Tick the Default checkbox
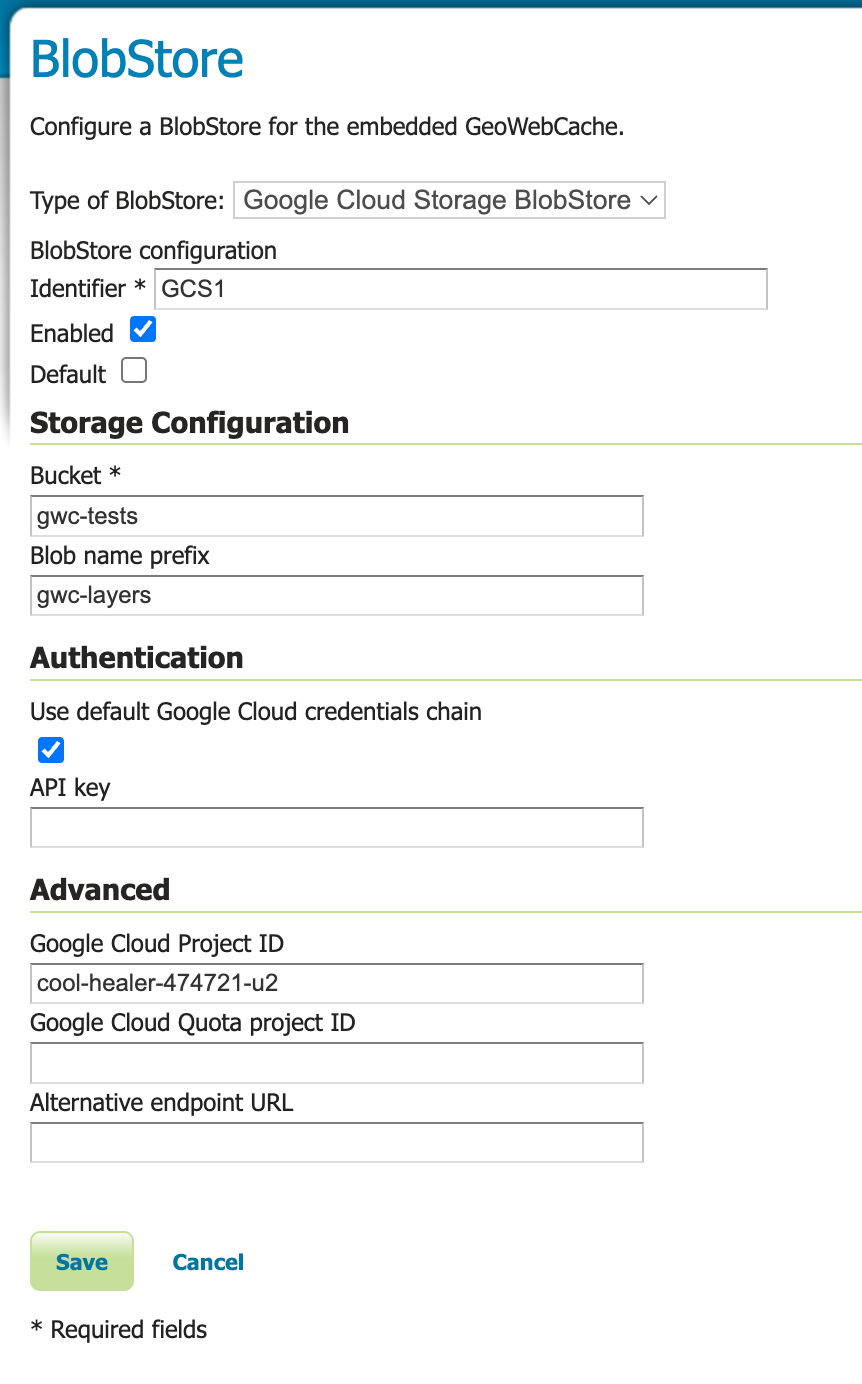This screenshot has height=1384, width=862. tap(134, 371)
